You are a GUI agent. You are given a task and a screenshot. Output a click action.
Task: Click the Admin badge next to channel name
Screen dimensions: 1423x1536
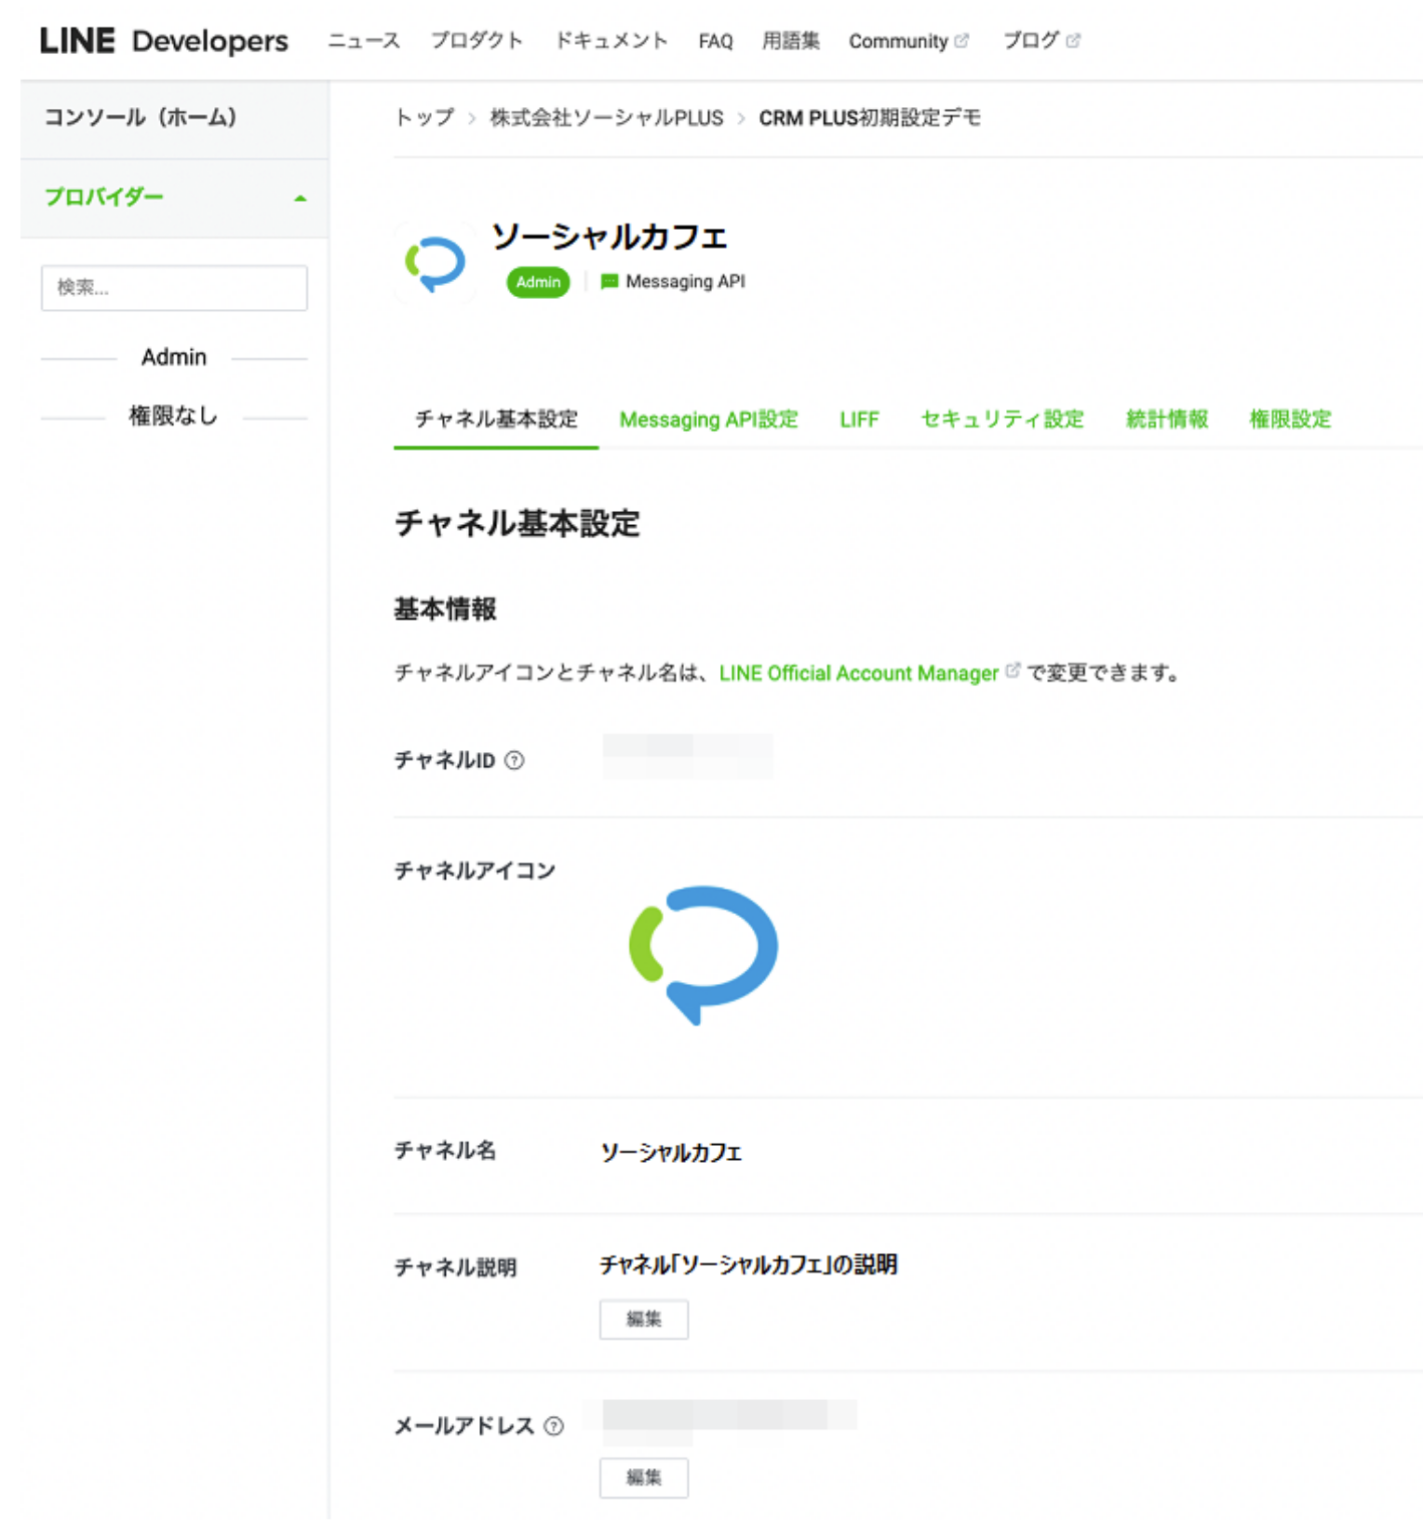point(538,282)
